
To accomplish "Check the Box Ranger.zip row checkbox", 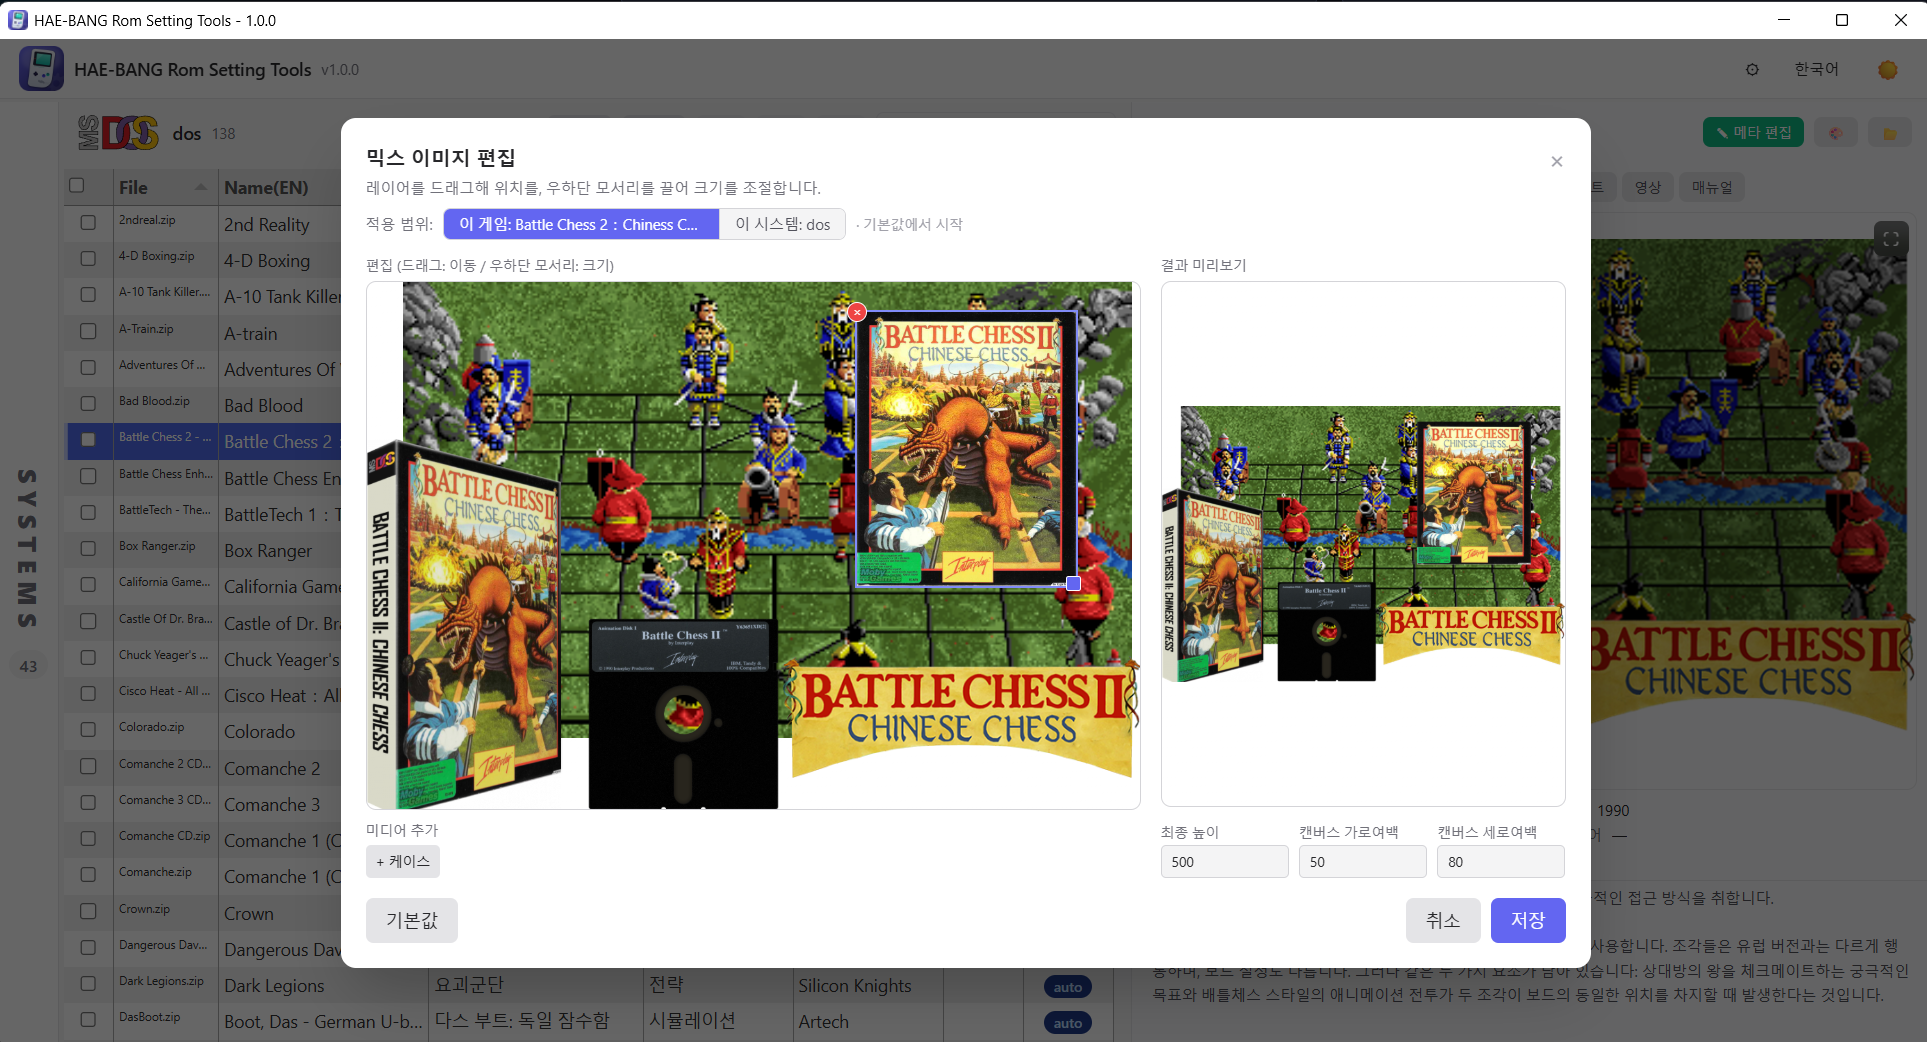I will 88,548.
